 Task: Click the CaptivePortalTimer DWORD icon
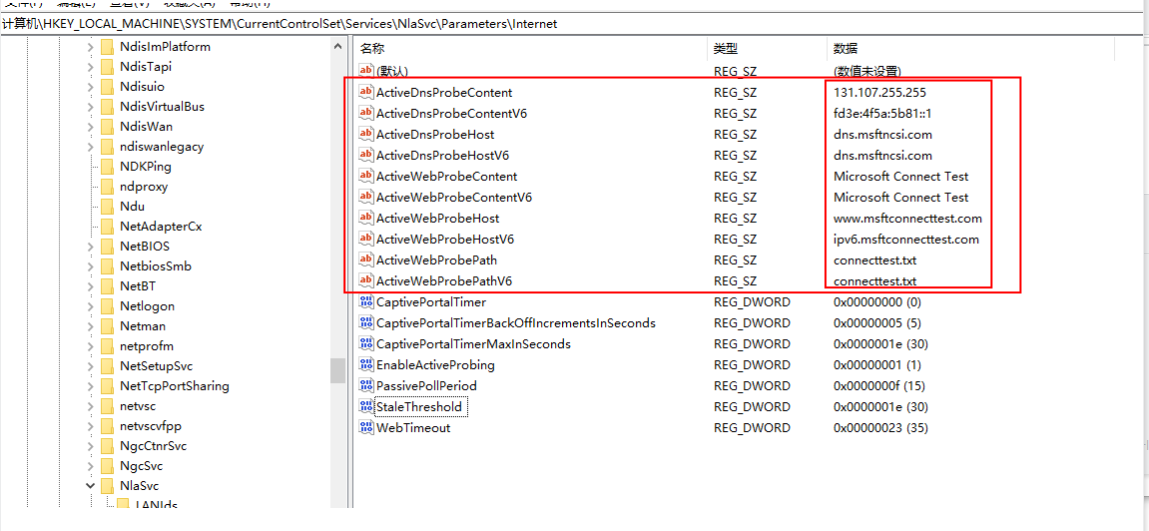(x=366, y=302)
